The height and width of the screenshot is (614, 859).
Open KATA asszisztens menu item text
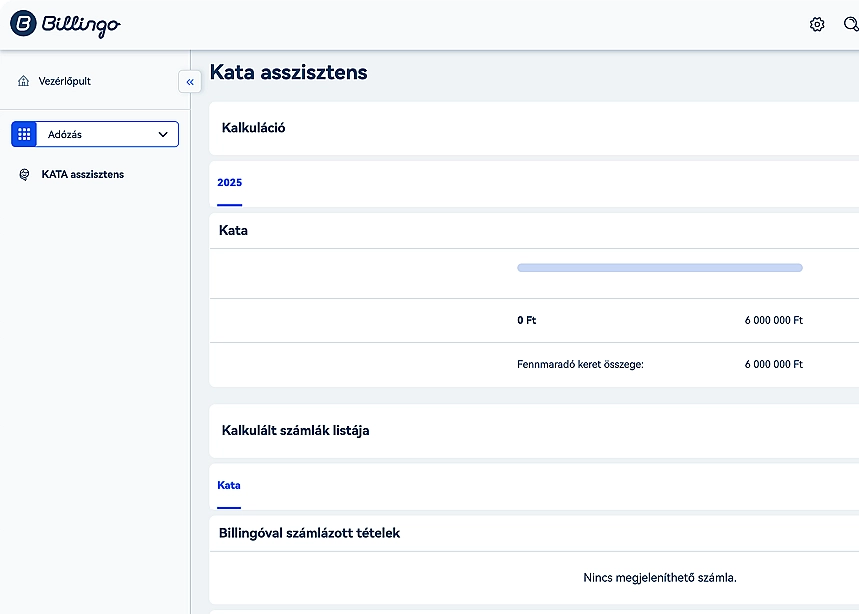(x=83, y=175)
